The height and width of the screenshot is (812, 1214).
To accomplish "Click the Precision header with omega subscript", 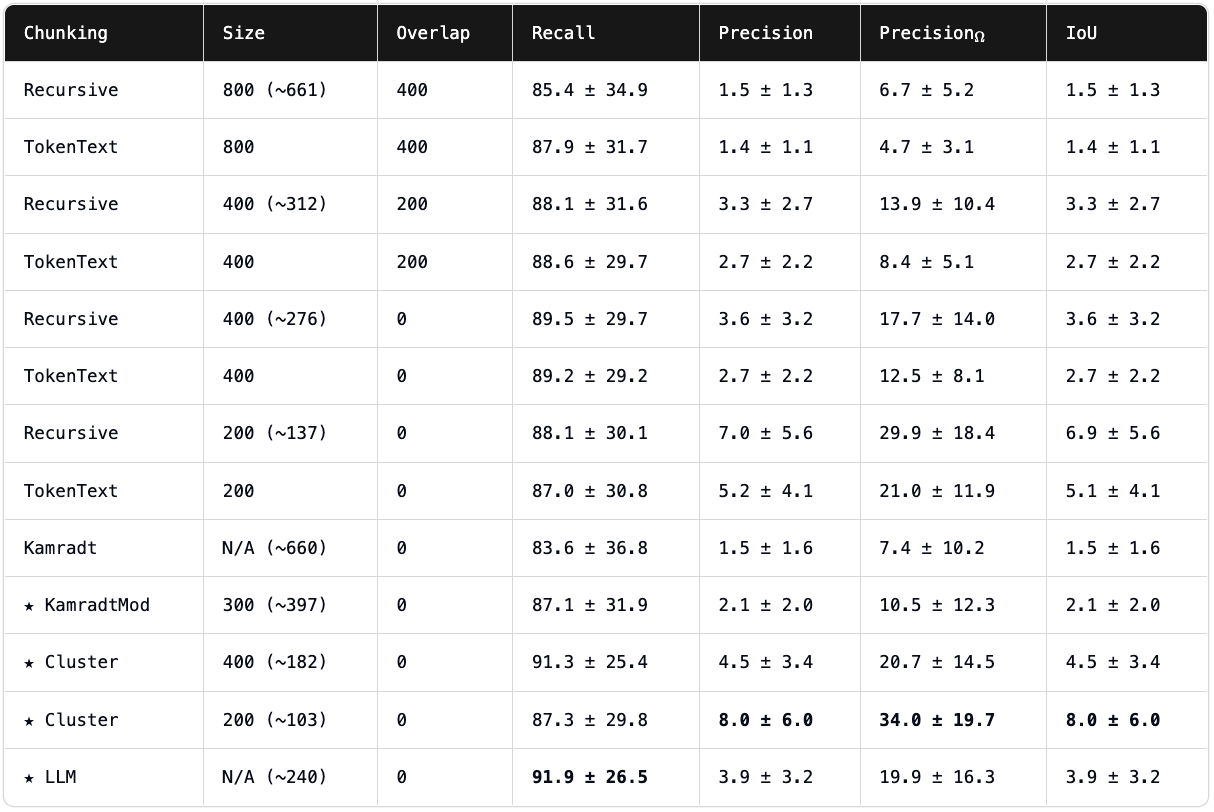I will [932, 33].
